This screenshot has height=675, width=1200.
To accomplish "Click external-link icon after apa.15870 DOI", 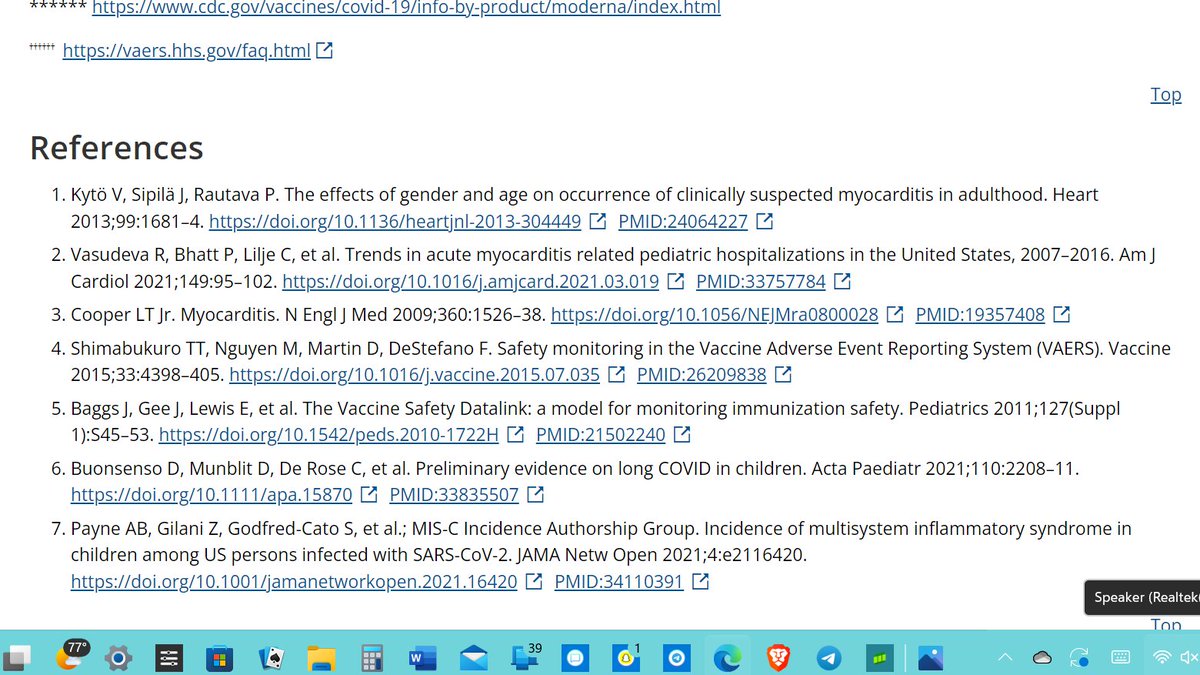I will (368, 494).
